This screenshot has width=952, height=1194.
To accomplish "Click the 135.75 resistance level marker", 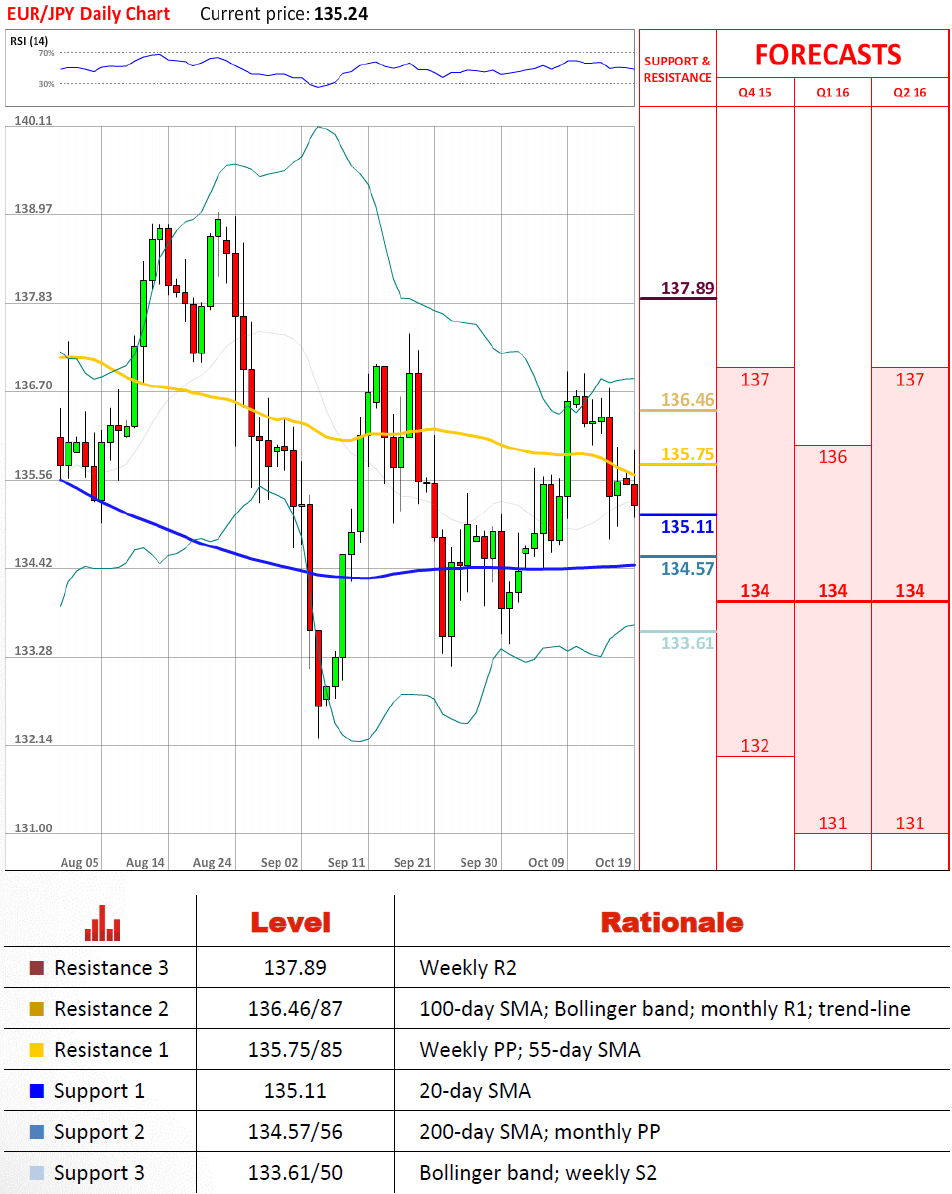I will [687, 455].
